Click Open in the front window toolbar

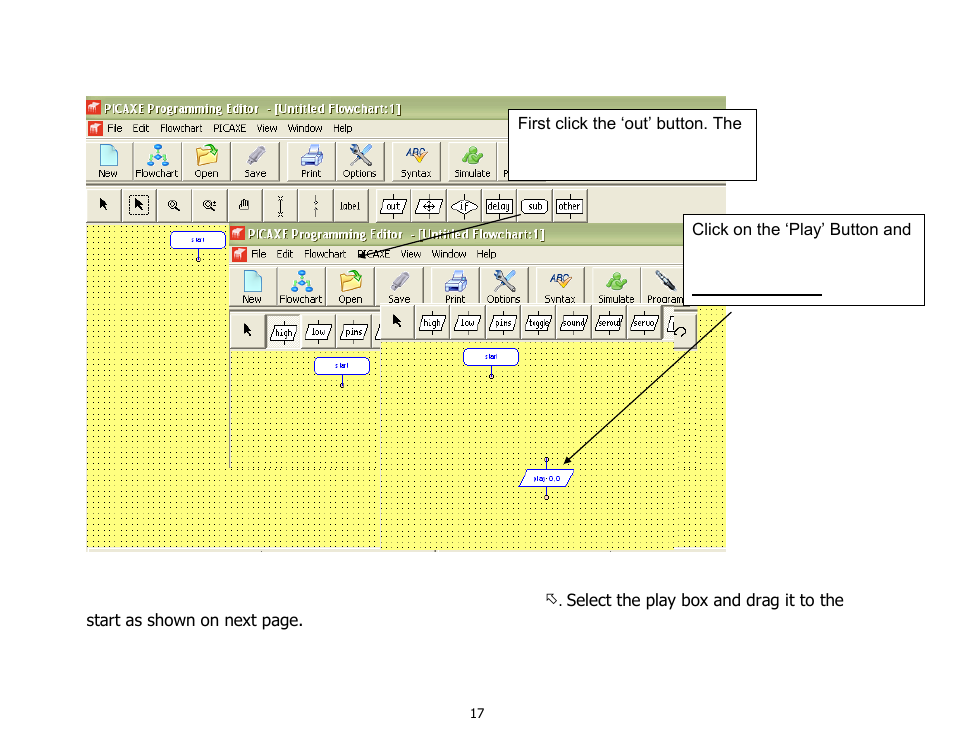350,287
